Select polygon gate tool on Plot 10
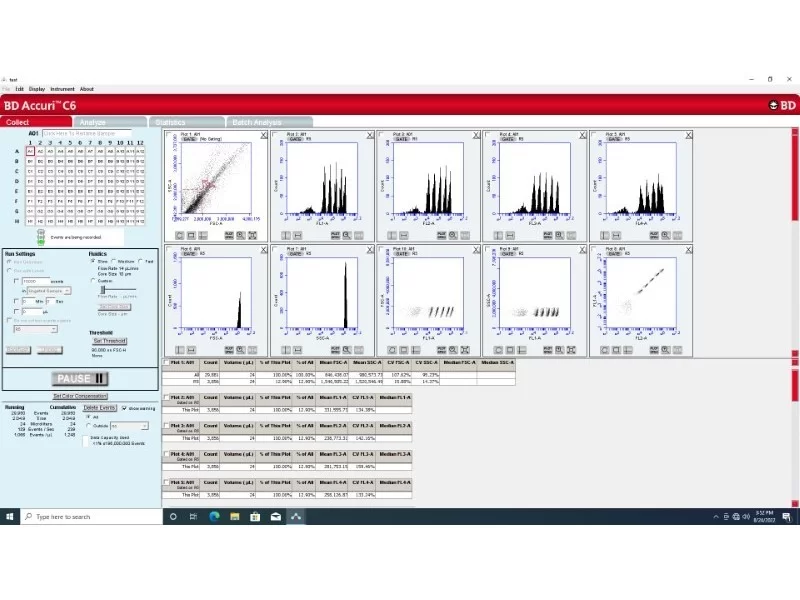Viewport: 800px width, 600px height. point(392,350)
